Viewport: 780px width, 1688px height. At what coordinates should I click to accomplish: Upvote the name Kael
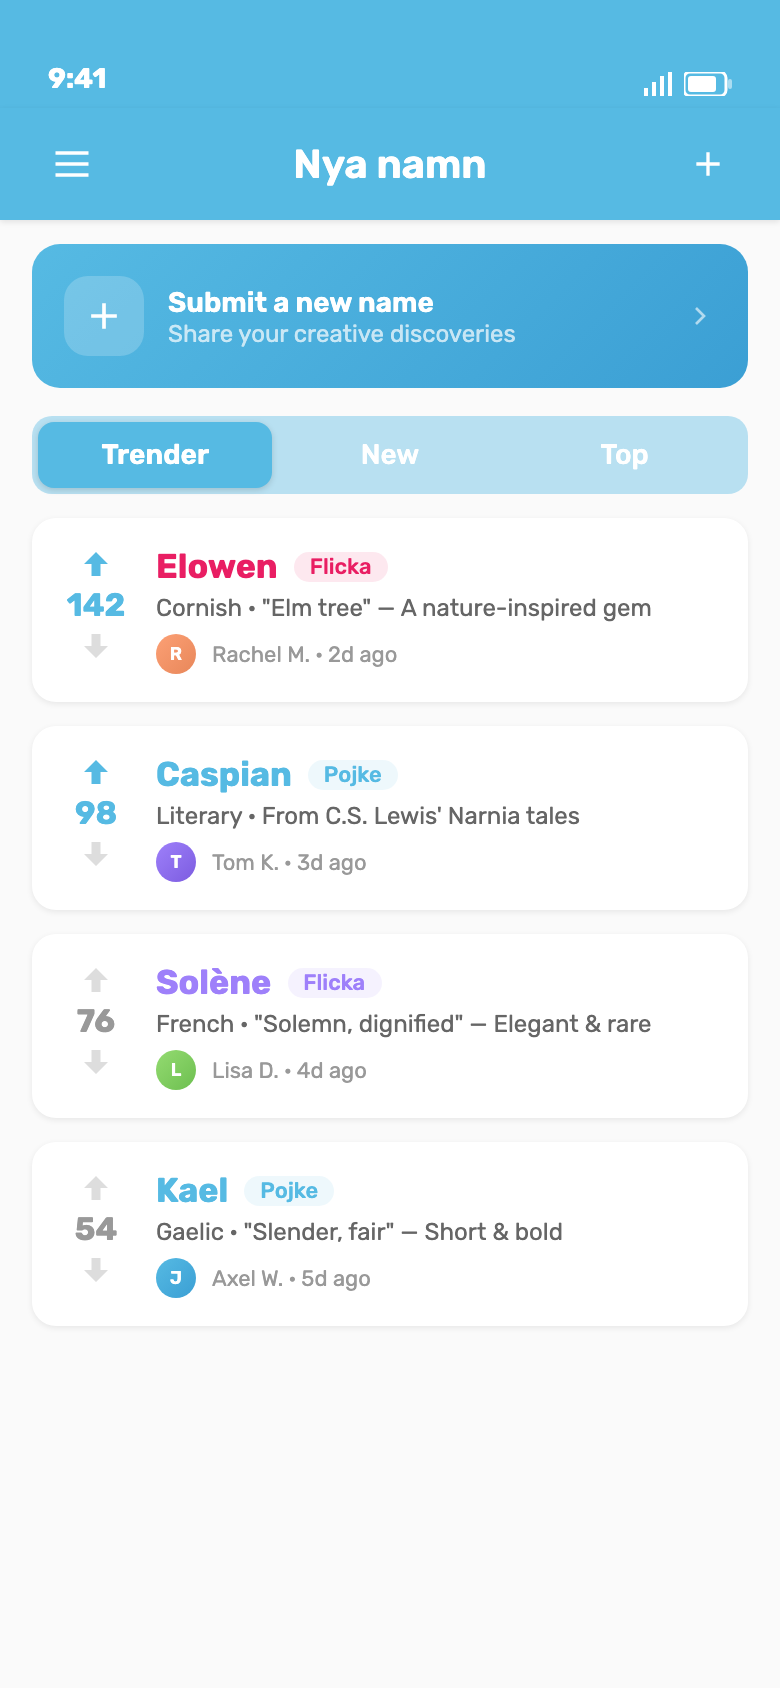point(96,1189)
